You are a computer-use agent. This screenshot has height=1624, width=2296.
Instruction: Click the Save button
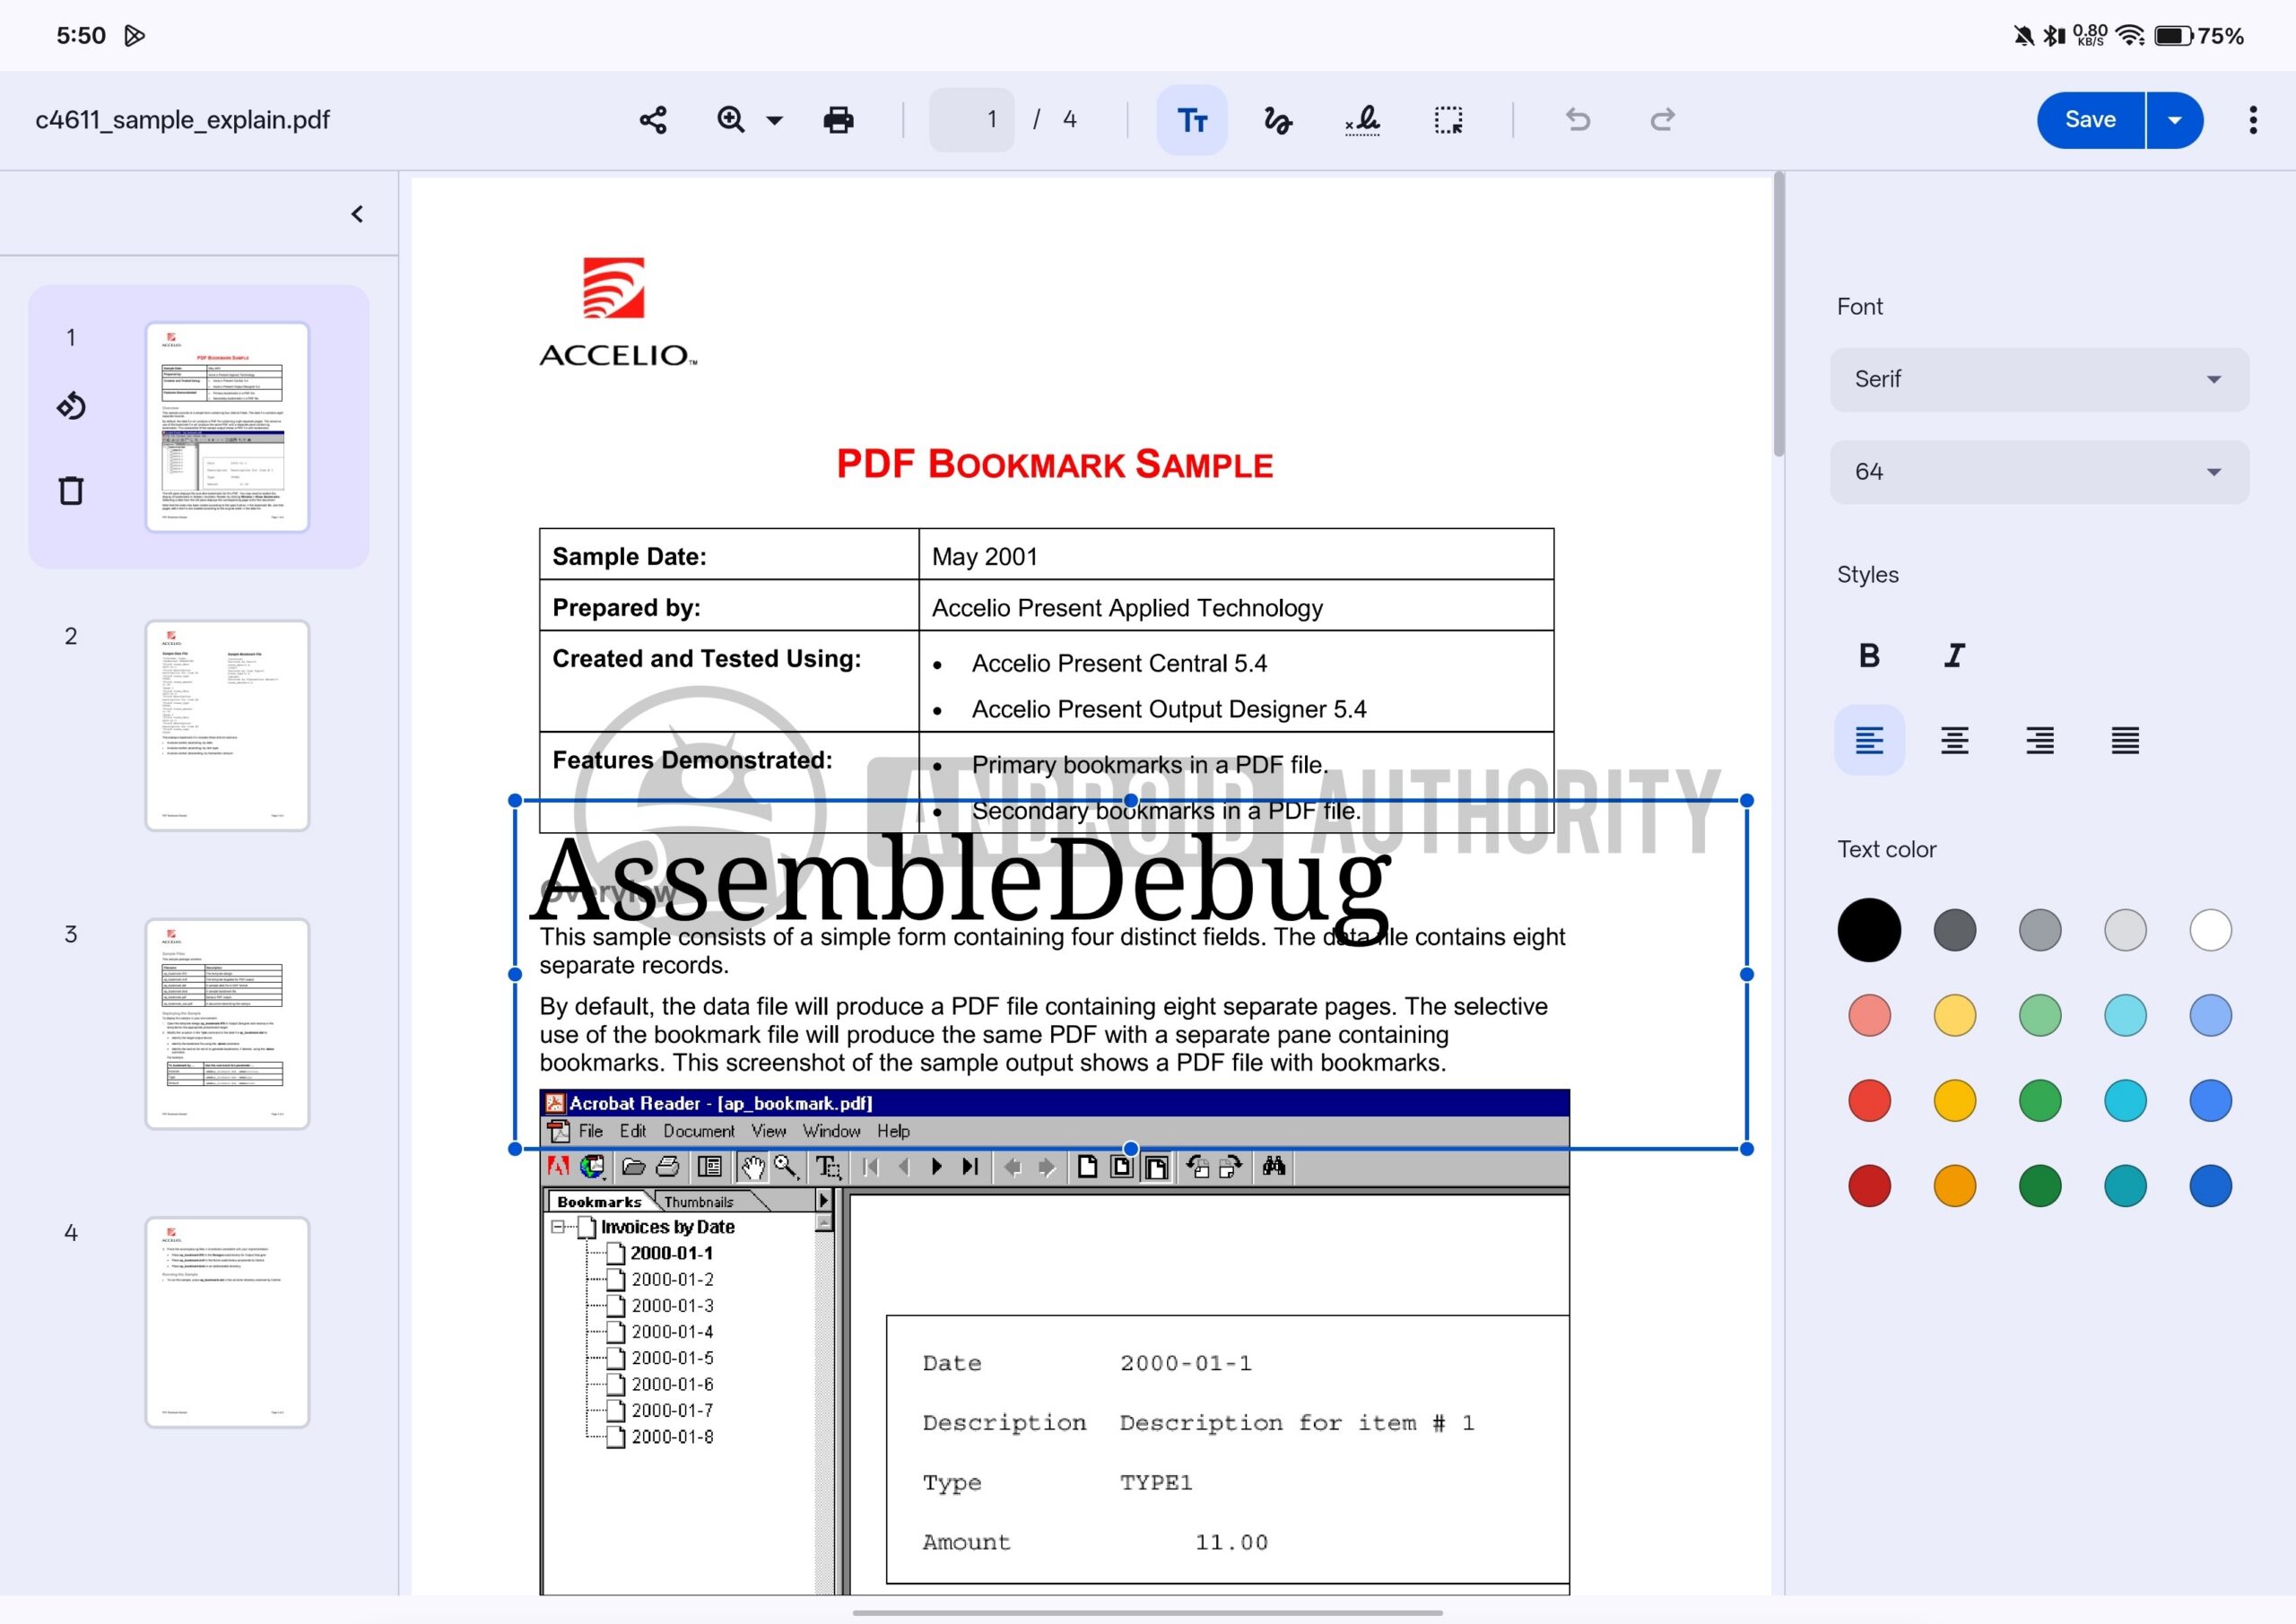click(2090, 120)
